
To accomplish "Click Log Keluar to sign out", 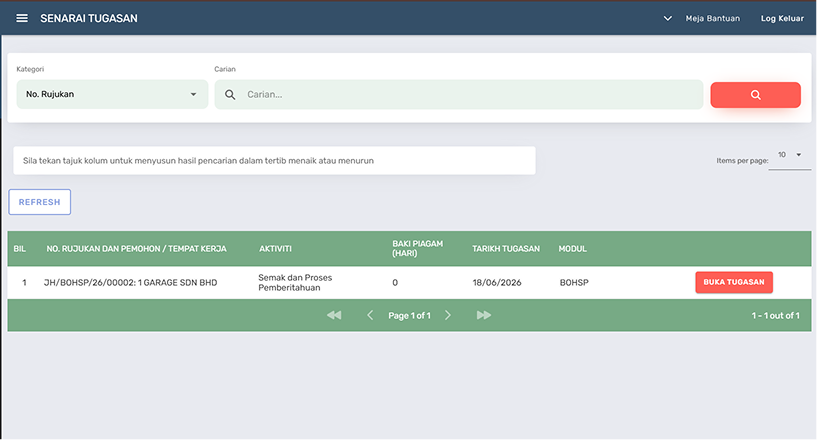I will [x=782, y=18].
